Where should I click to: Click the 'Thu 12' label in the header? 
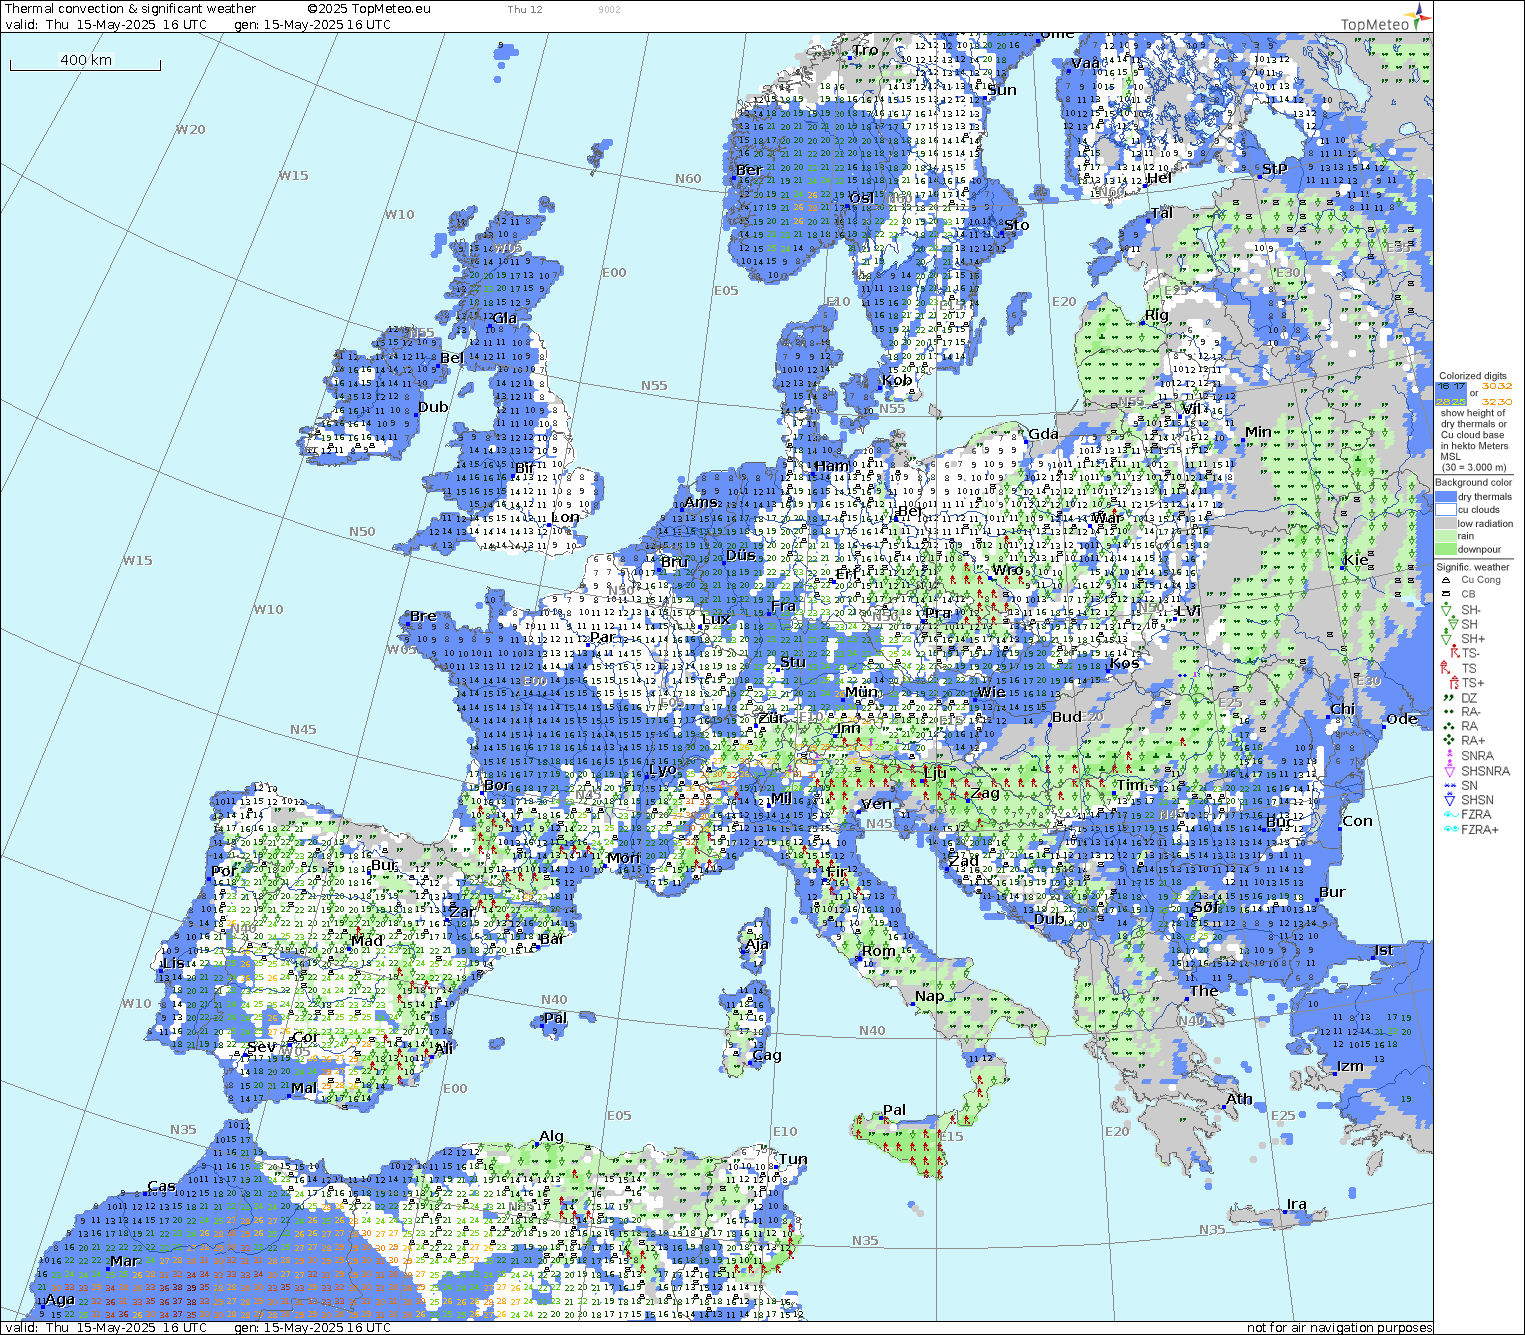coord(525,10)
